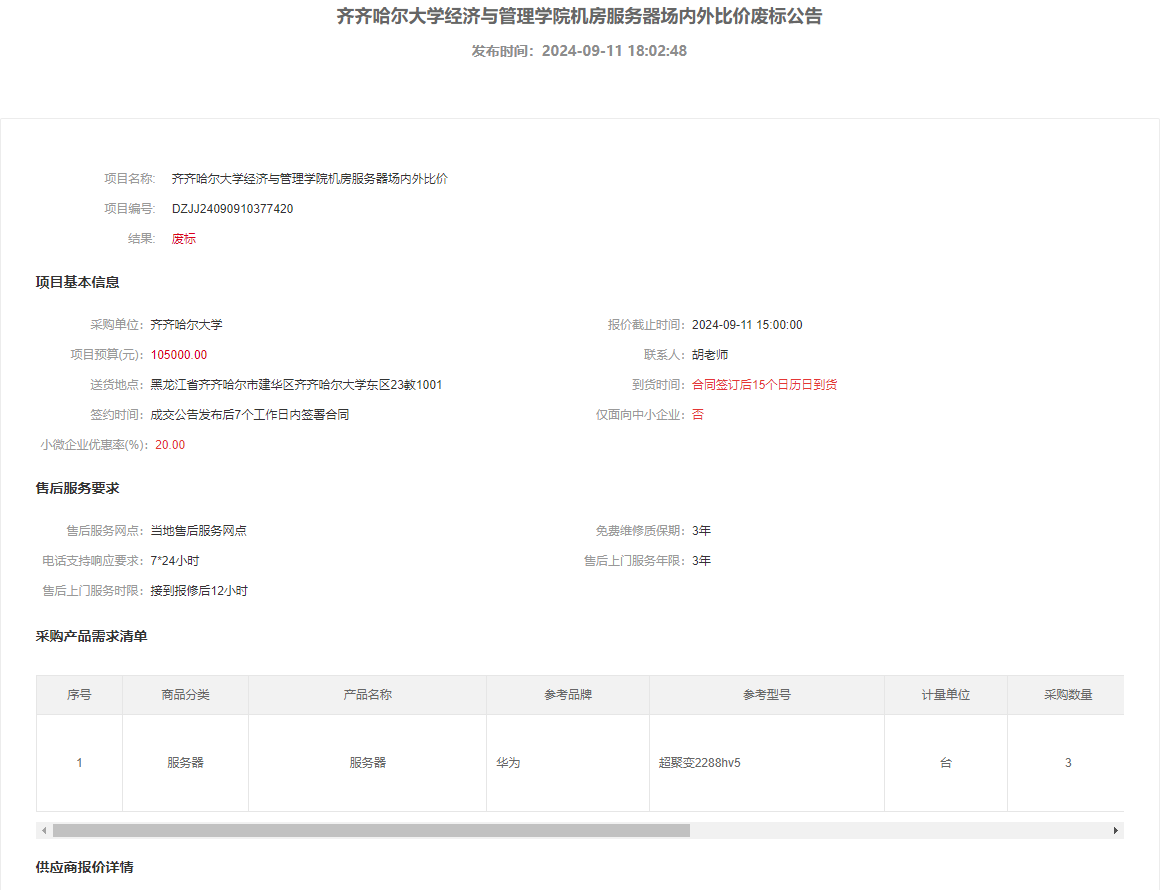
Task: Click the 商品分类 column header
Action: pyautogui.click(x=185, y=695)
